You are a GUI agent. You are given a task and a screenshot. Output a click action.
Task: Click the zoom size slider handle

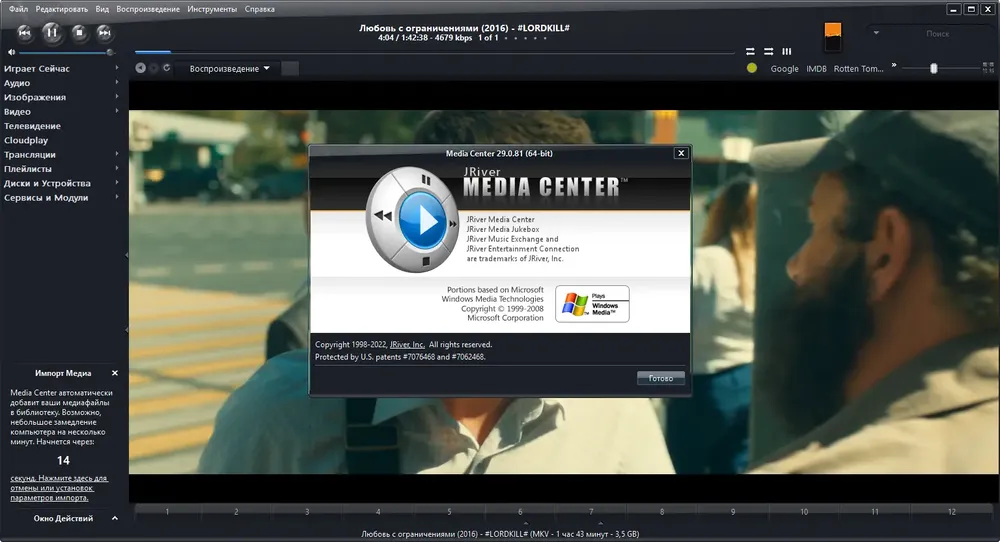pyautogui.click(x=934, y=68)
